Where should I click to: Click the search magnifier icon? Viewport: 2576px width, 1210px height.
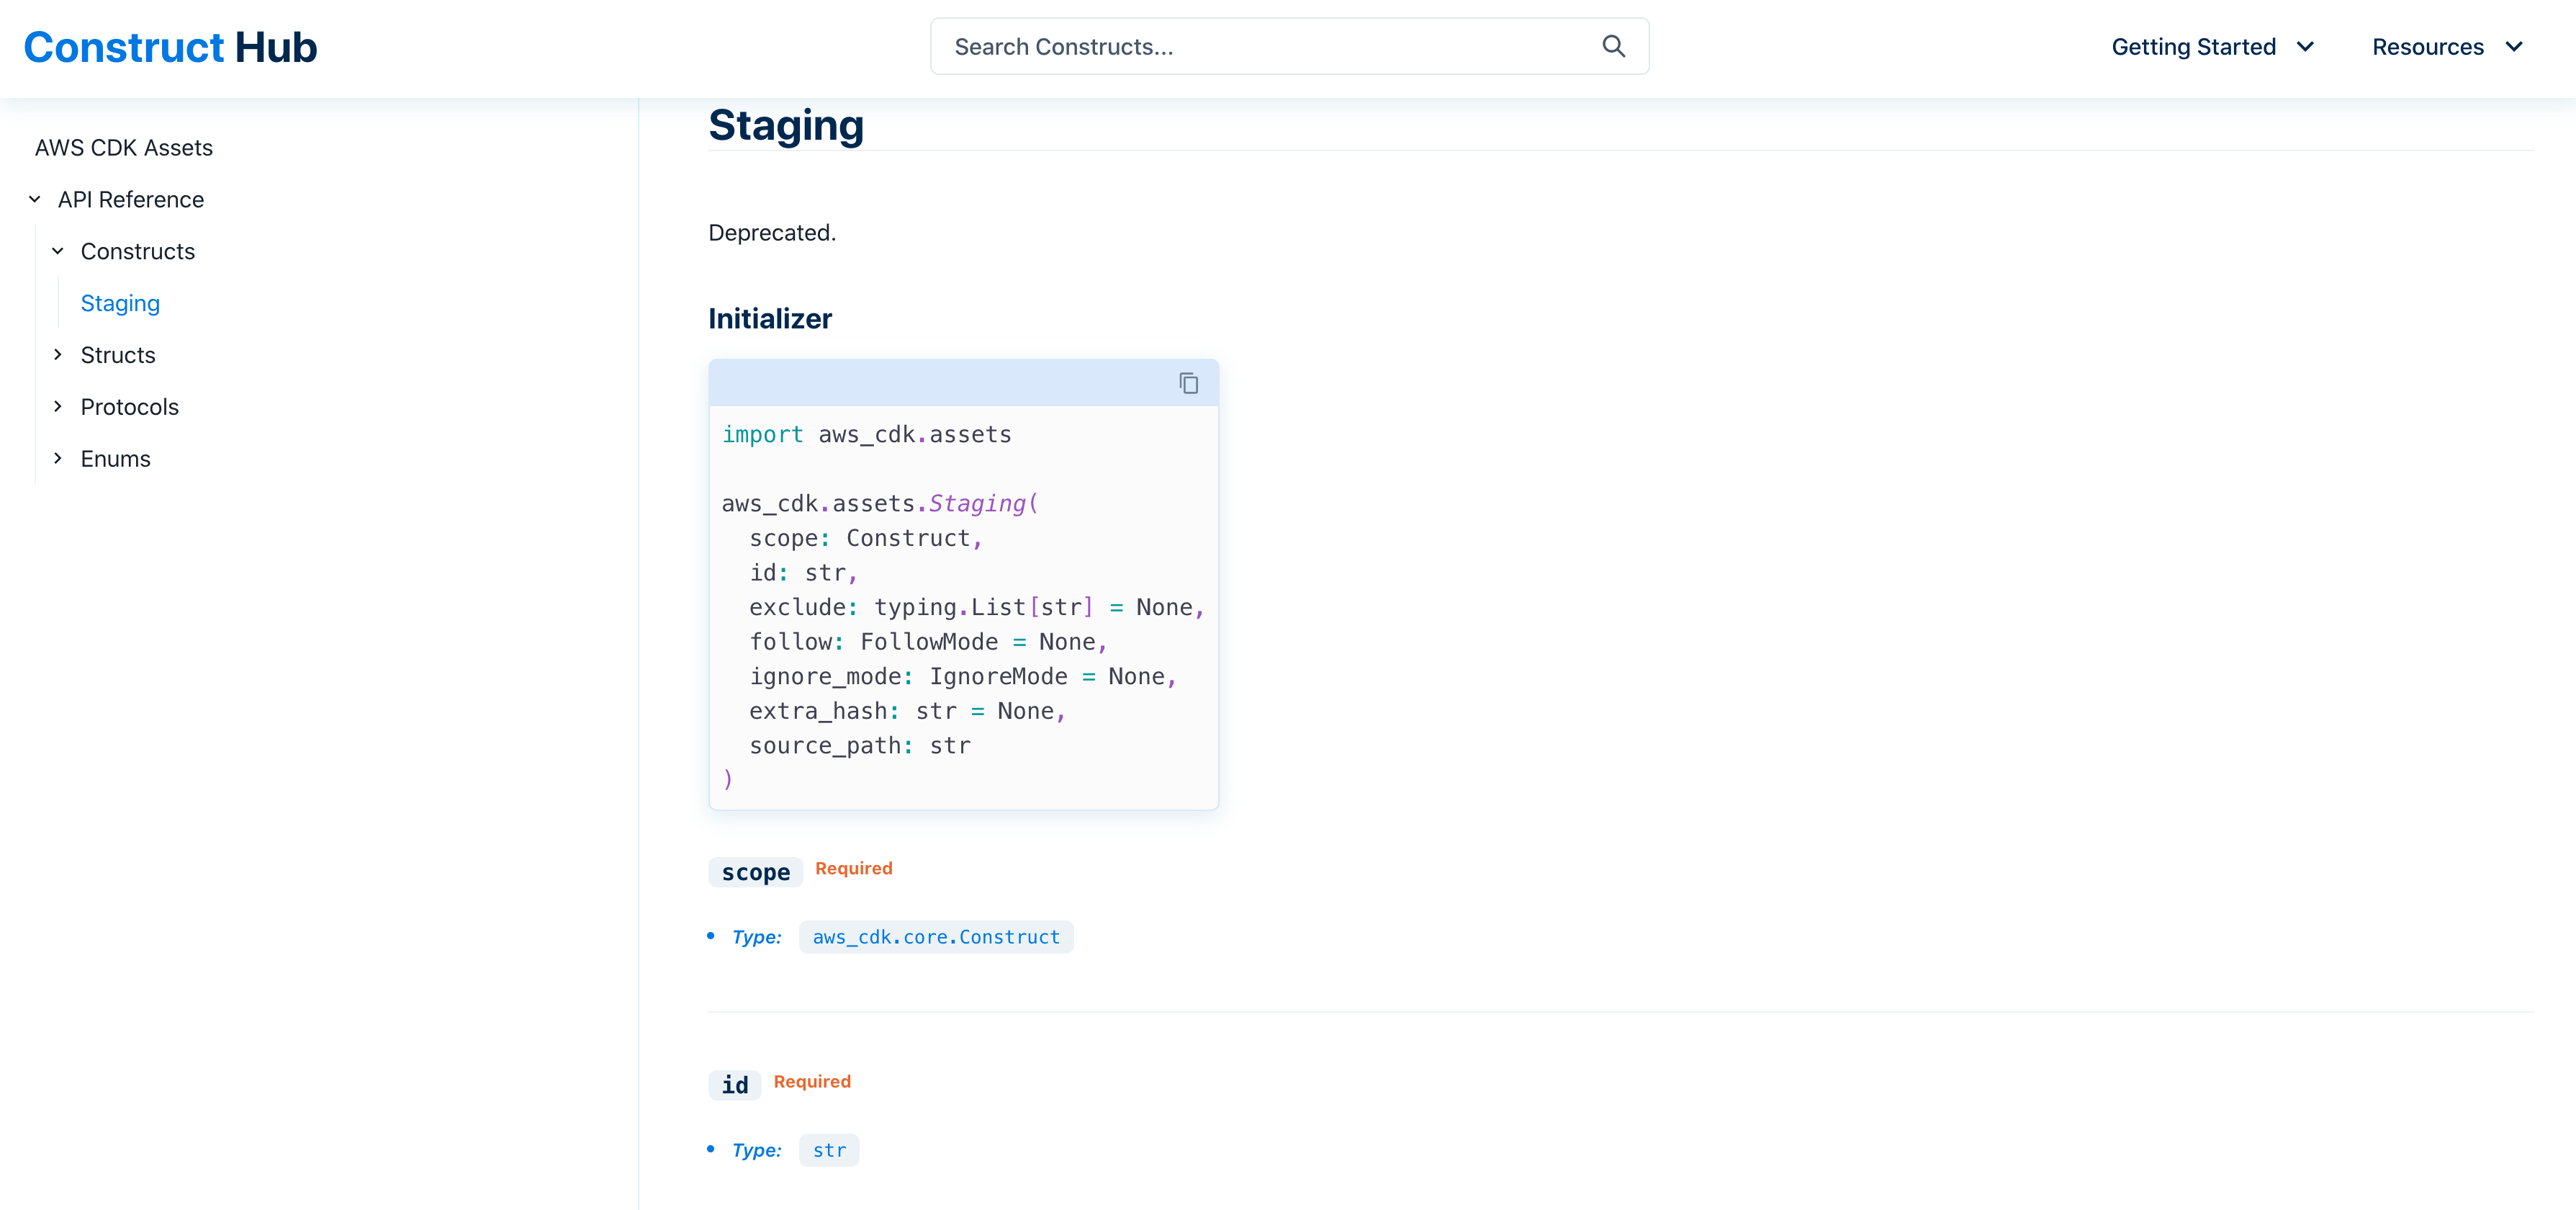pyautogui.click(x=1613, y=46)
